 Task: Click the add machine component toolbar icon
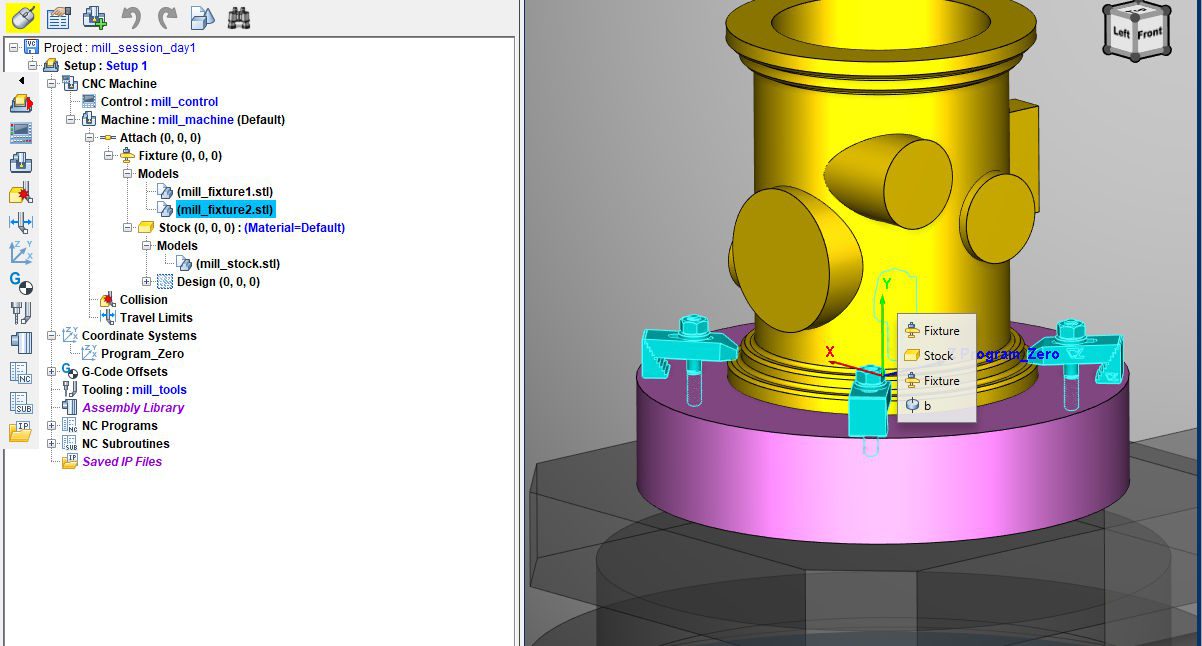pos(94,17)
